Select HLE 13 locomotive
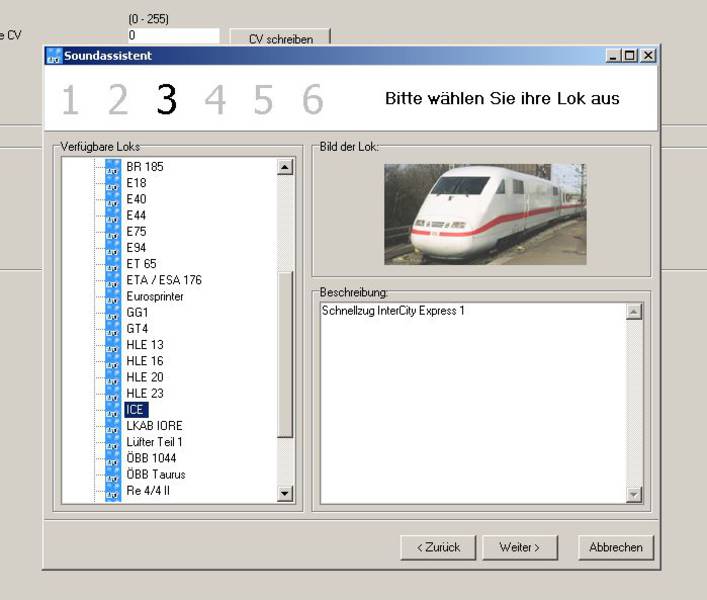The height and width of the screenshot is (600, 707). (145, 345)
